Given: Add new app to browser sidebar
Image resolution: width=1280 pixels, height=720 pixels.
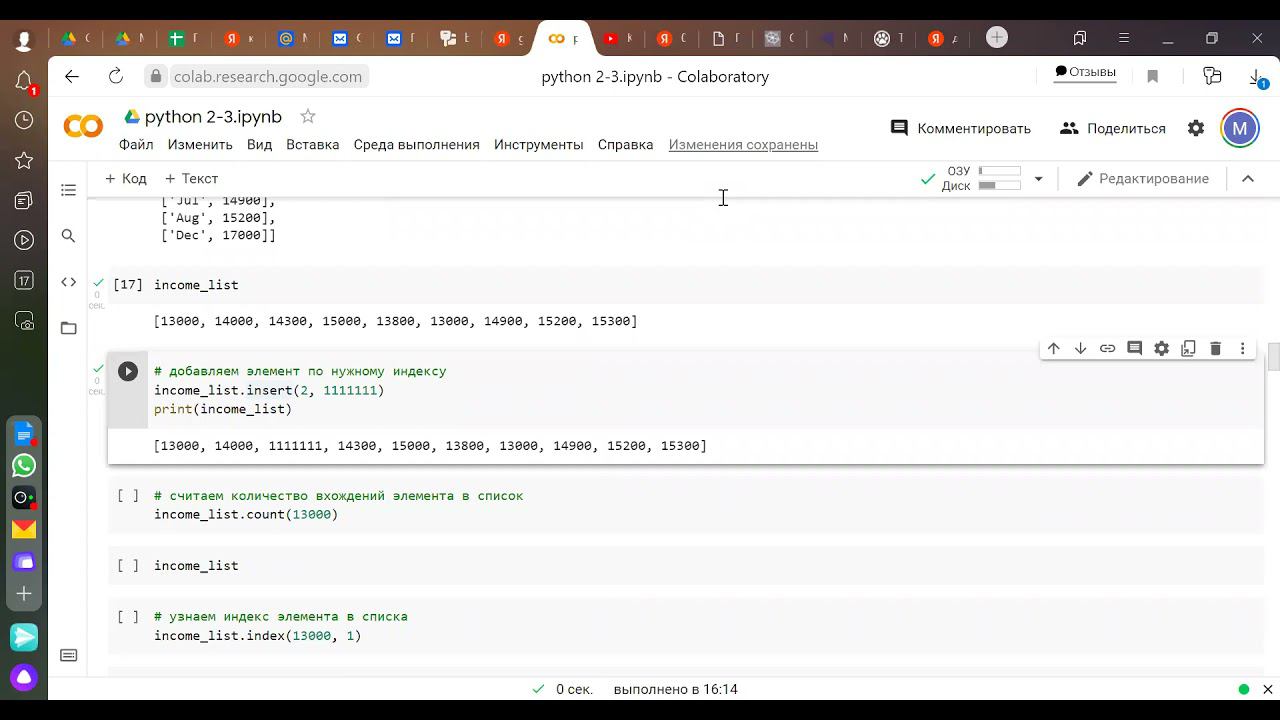Looking at the screenshot, I should pyautogui.click(x=24, y=594).
